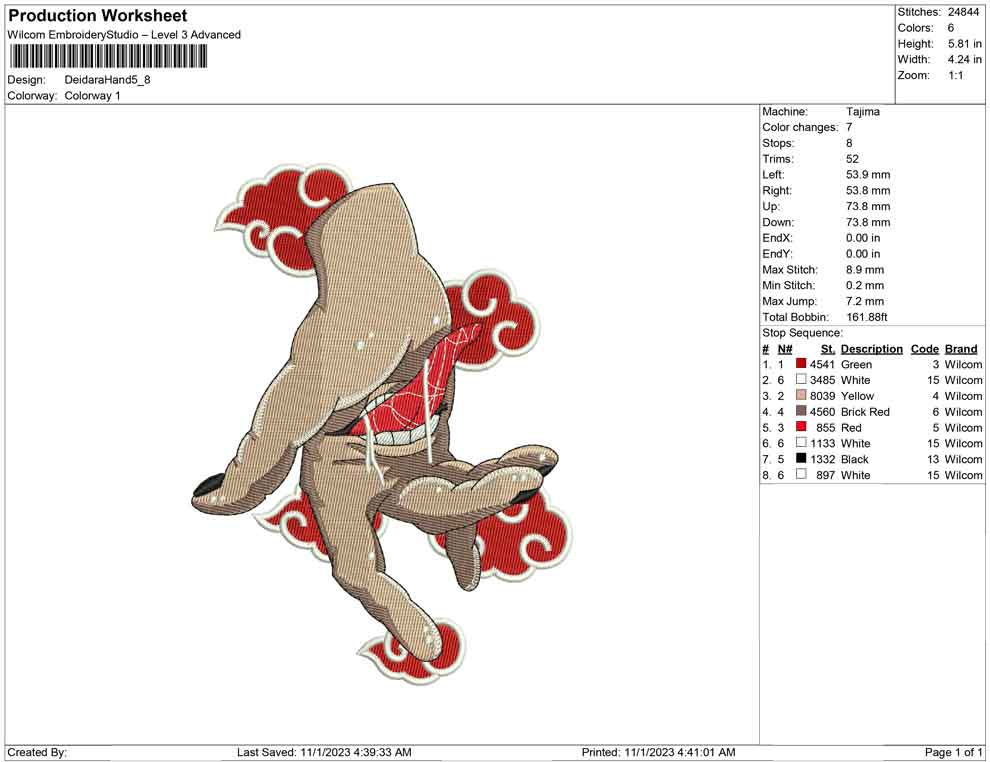Click the "Code" column header

[925, 349]
